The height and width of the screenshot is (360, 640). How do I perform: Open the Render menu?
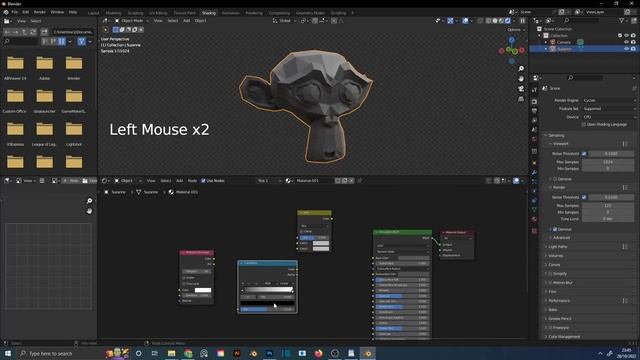40,12
